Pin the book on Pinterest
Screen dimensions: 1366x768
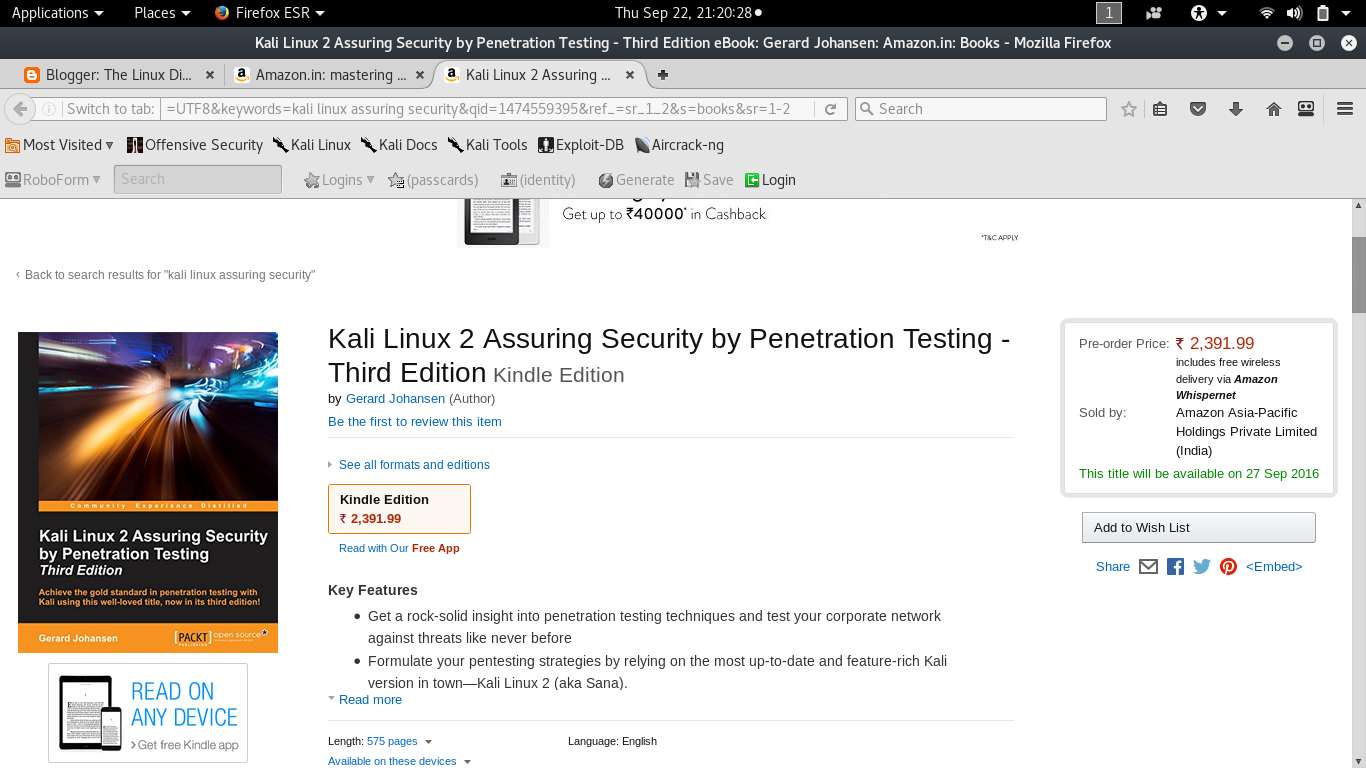pos(1228,567)
